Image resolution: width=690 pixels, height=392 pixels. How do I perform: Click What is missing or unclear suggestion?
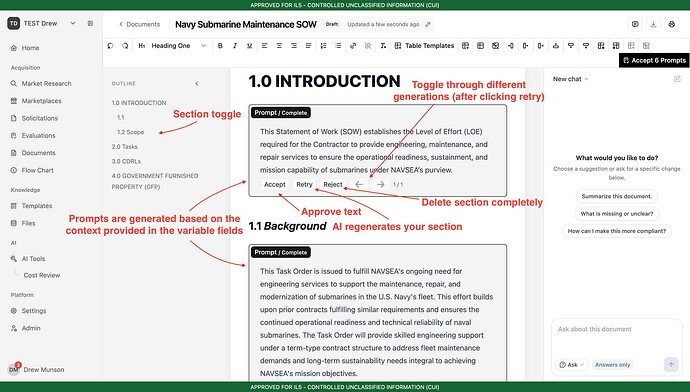(x=617, y=214)
